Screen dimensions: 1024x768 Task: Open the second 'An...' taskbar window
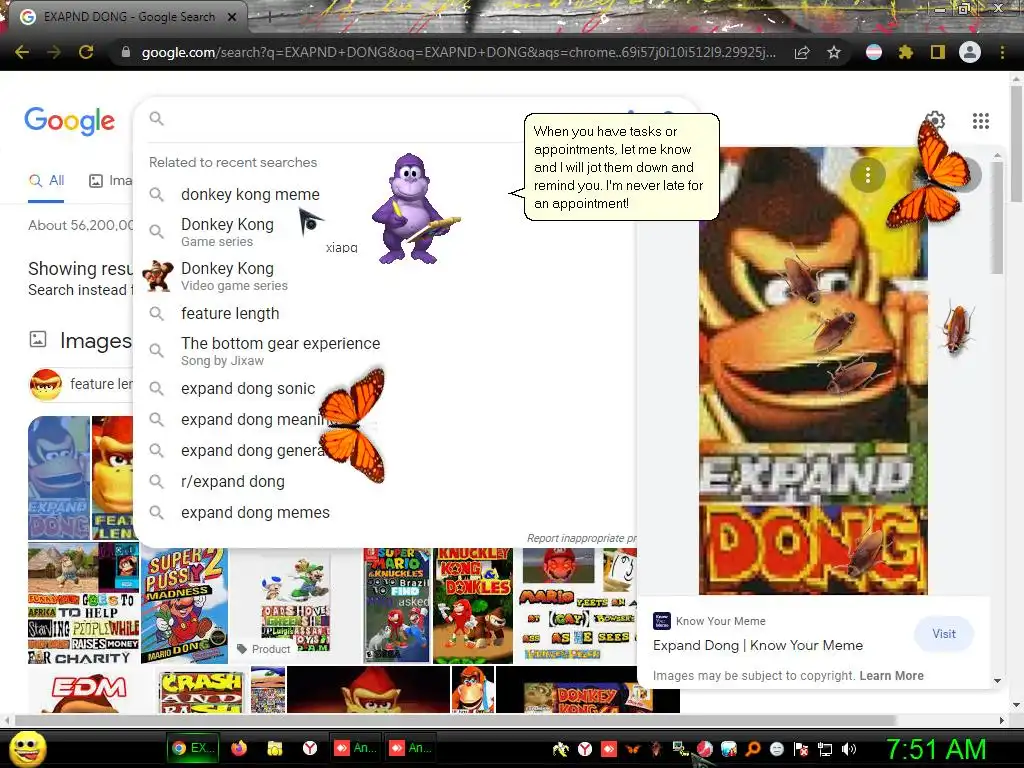409,748
